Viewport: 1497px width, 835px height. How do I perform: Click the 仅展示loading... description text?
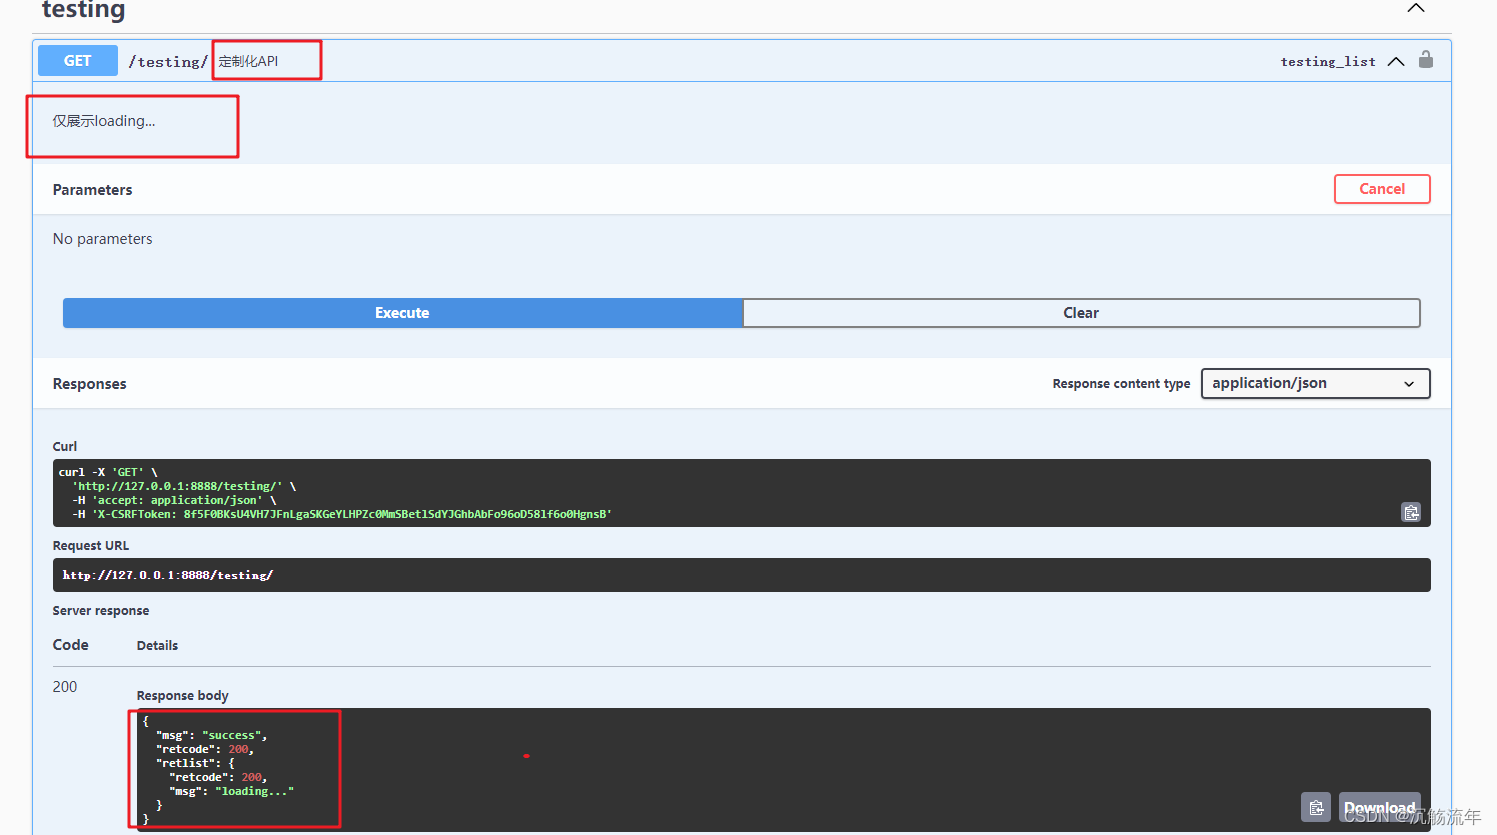pyautogui.click(x=104, y=121)
